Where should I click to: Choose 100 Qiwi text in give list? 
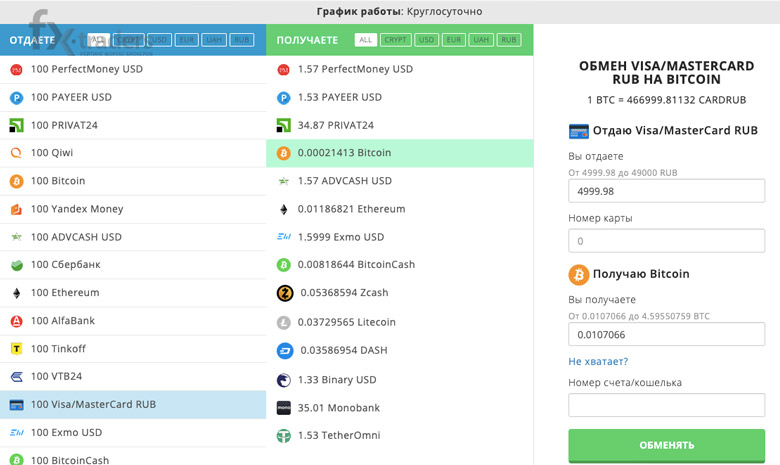click(x=52, y=153)
